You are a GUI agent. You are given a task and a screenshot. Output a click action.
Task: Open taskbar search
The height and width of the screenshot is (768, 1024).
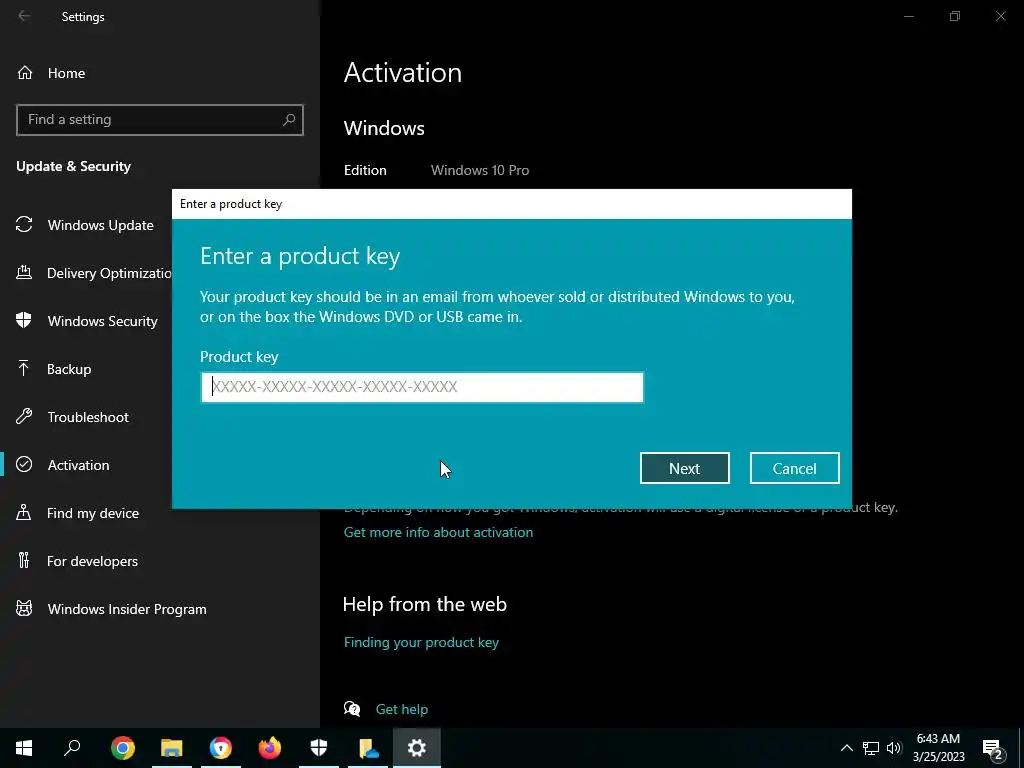click(x=72, y=748)
